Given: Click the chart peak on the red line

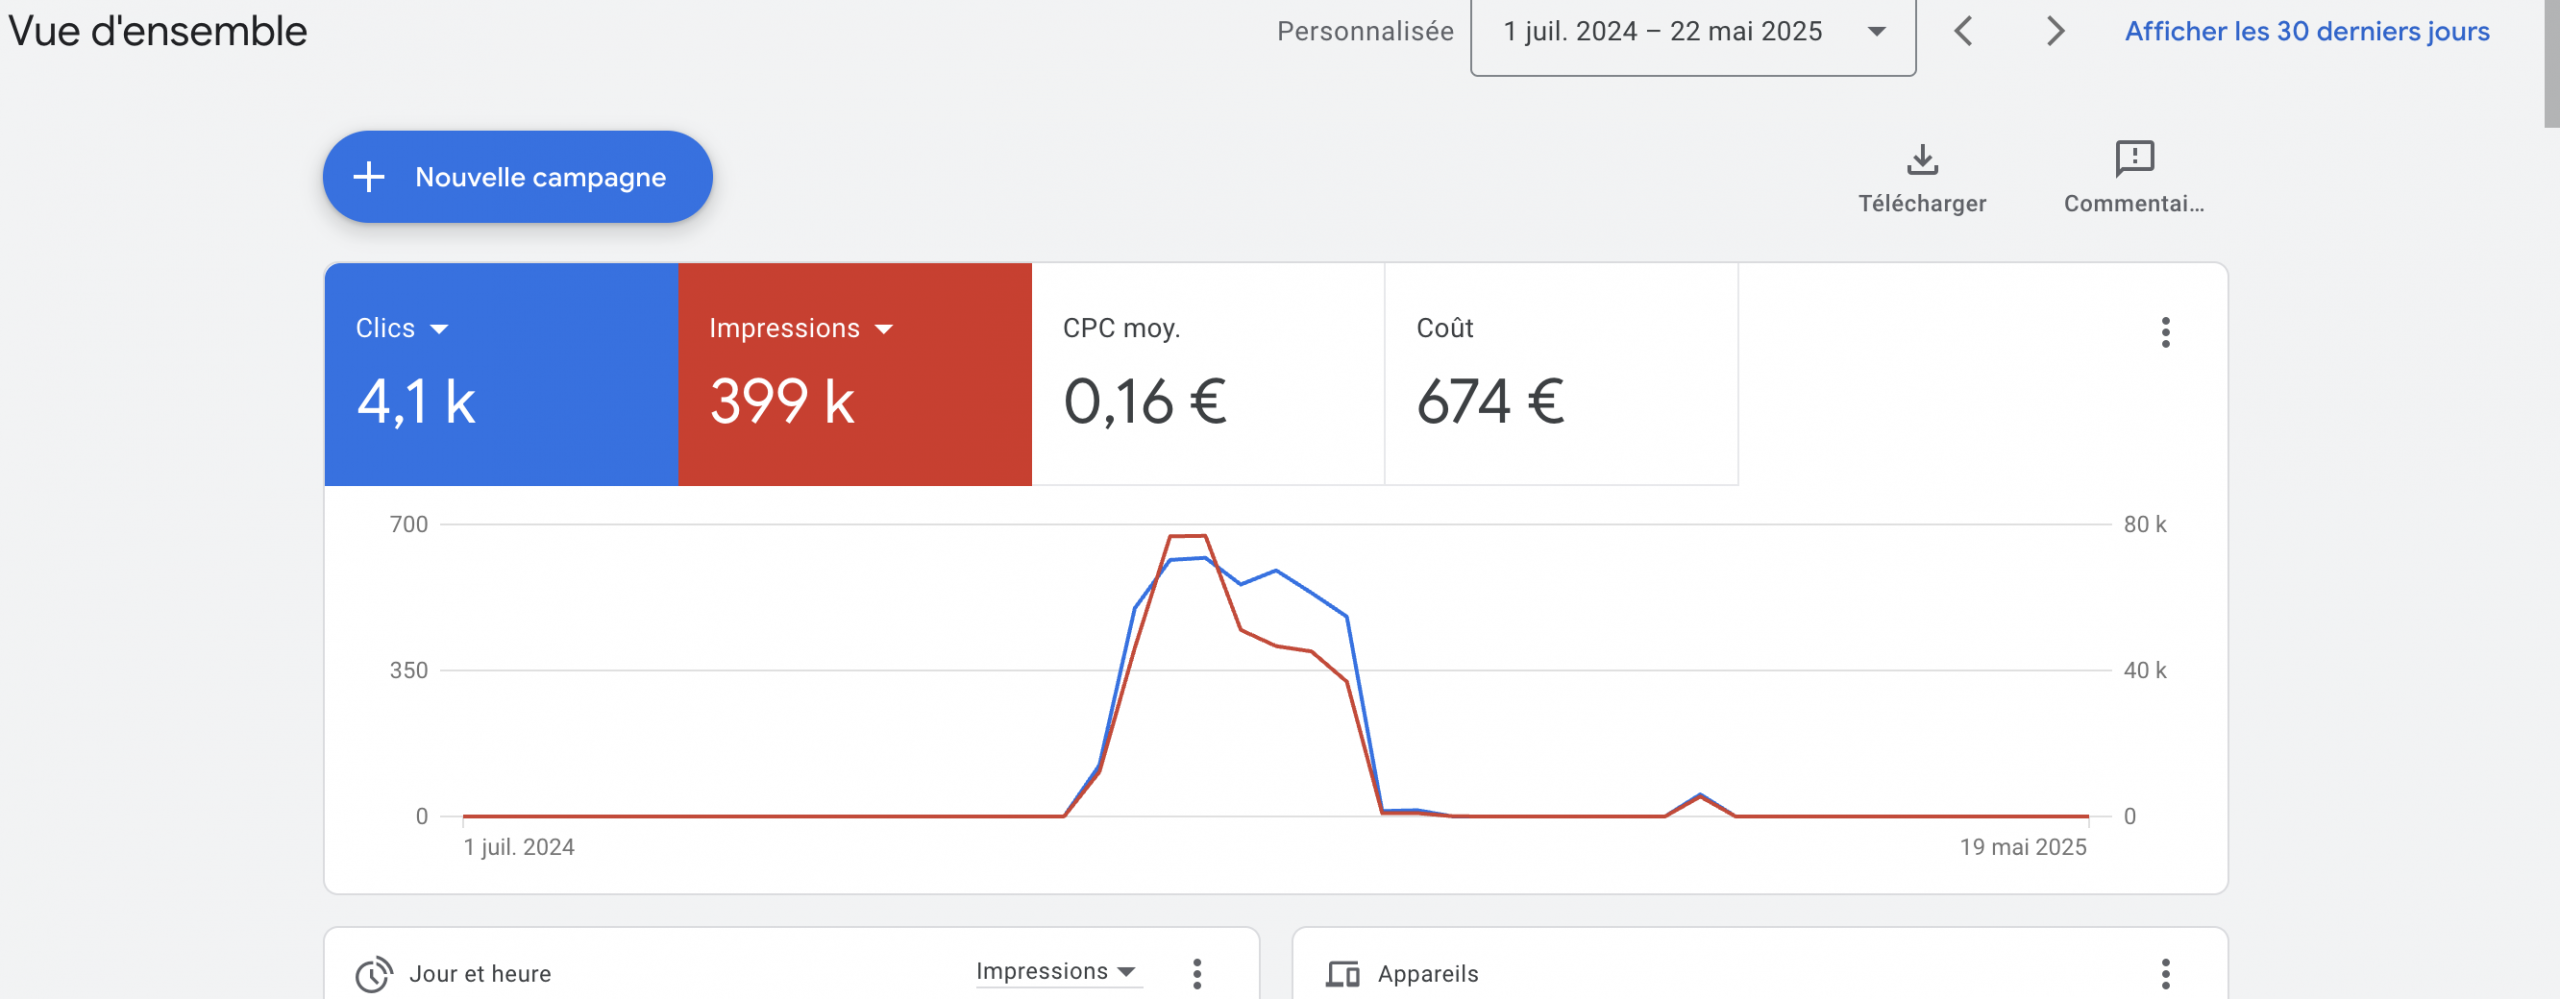Looking at the screenshot, I should pos(1188,537).
